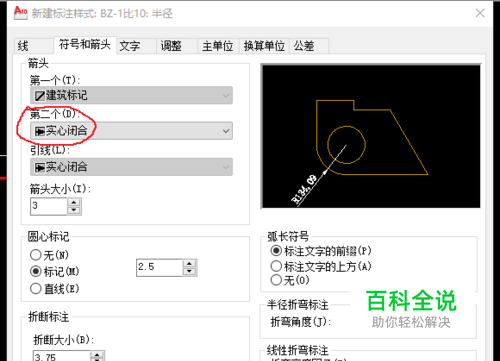Choose 无(O) arc length symbol option
500x361 pixels.
coord(290,280)
